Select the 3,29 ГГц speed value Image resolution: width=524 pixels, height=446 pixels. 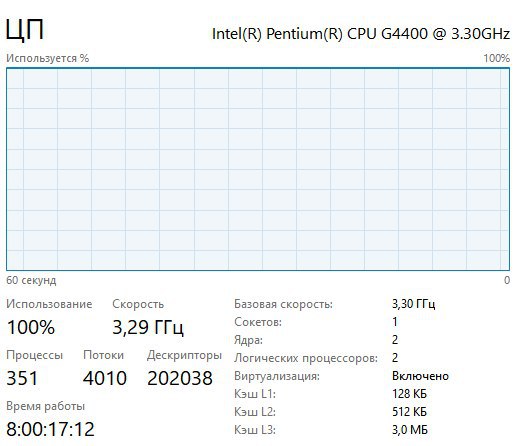[148, 327]
